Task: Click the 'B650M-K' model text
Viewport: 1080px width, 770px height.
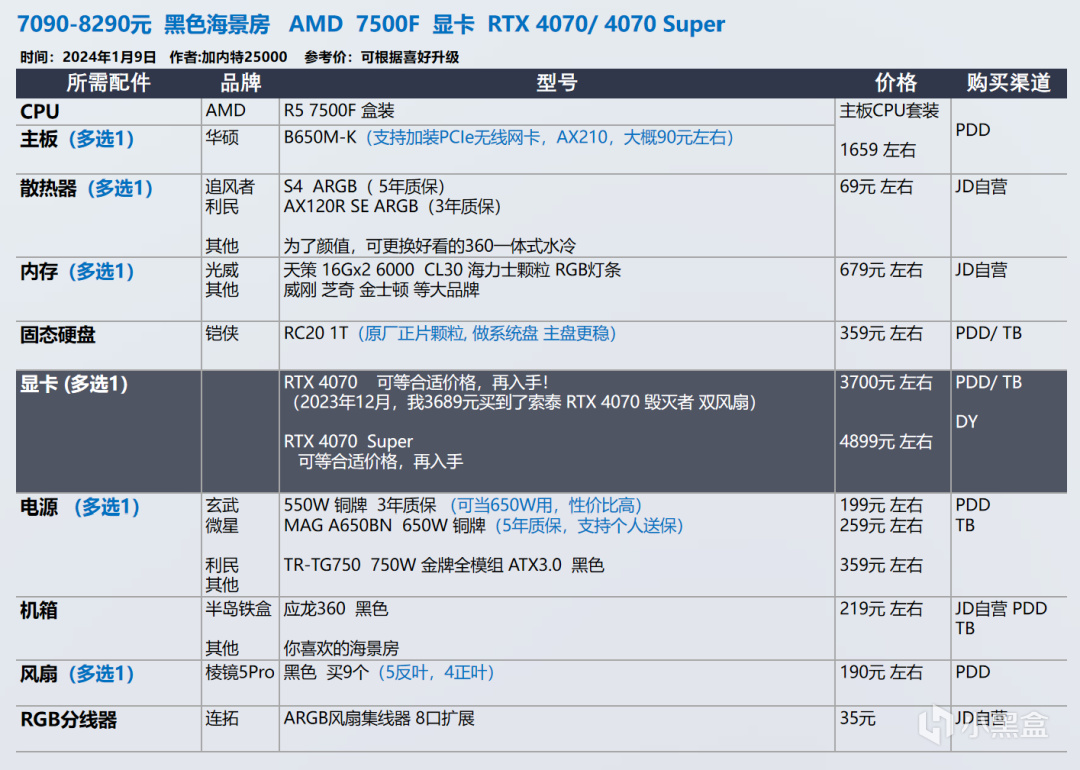Action: 320,138
